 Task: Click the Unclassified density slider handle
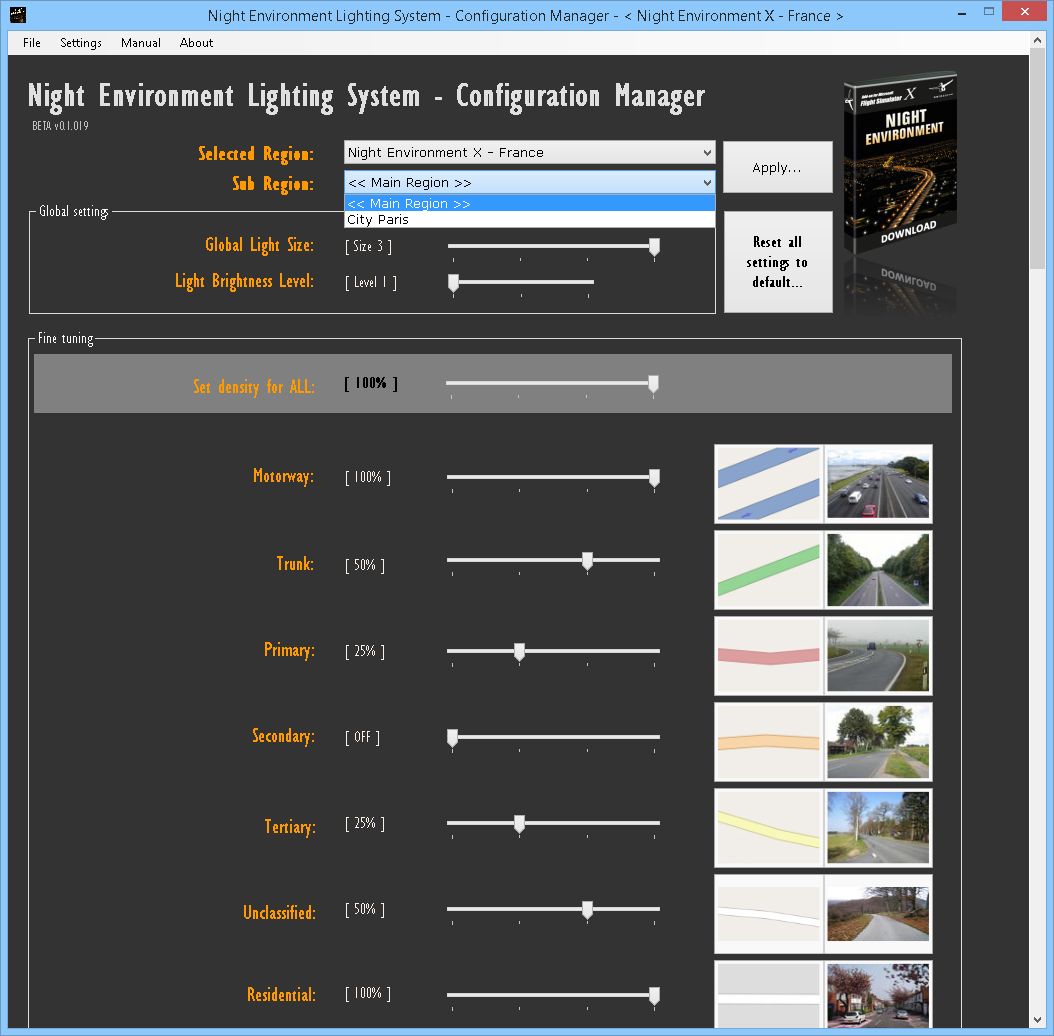[x=587, y=910]
